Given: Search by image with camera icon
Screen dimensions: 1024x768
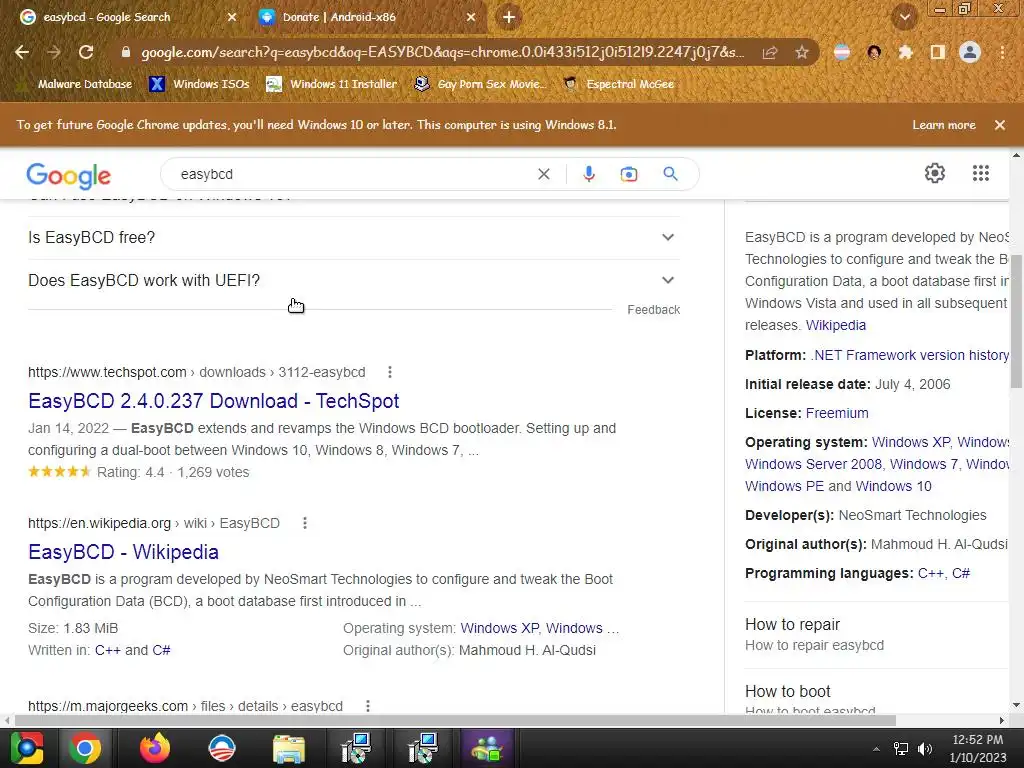Looking at the screenshot, I should 629,174.
